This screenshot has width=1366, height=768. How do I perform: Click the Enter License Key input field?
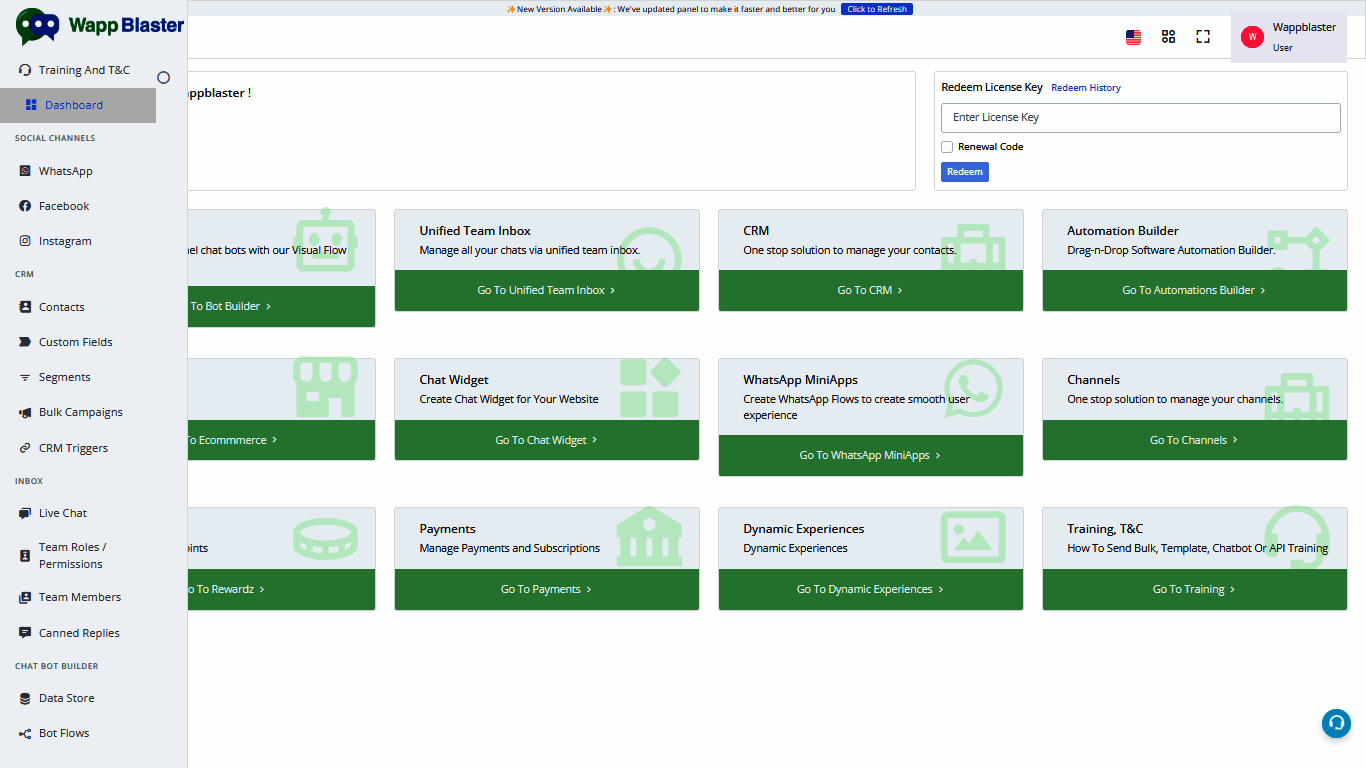(1140, 117)
